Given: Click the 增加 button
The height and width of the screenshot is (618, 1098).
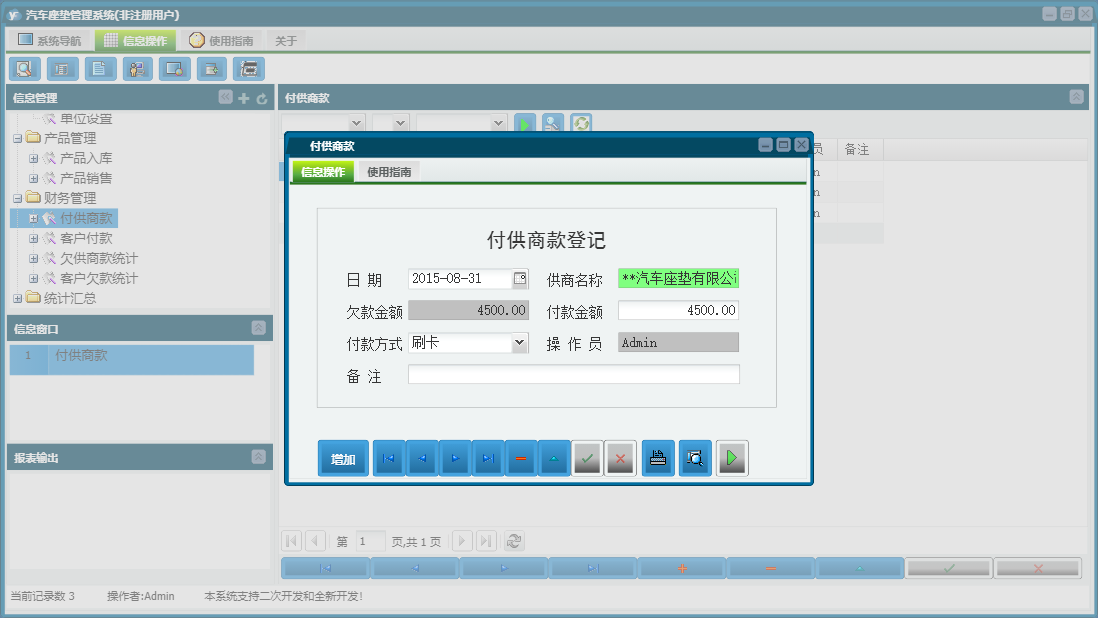Looking at the screenshot, I should click(x=343, y=458).
